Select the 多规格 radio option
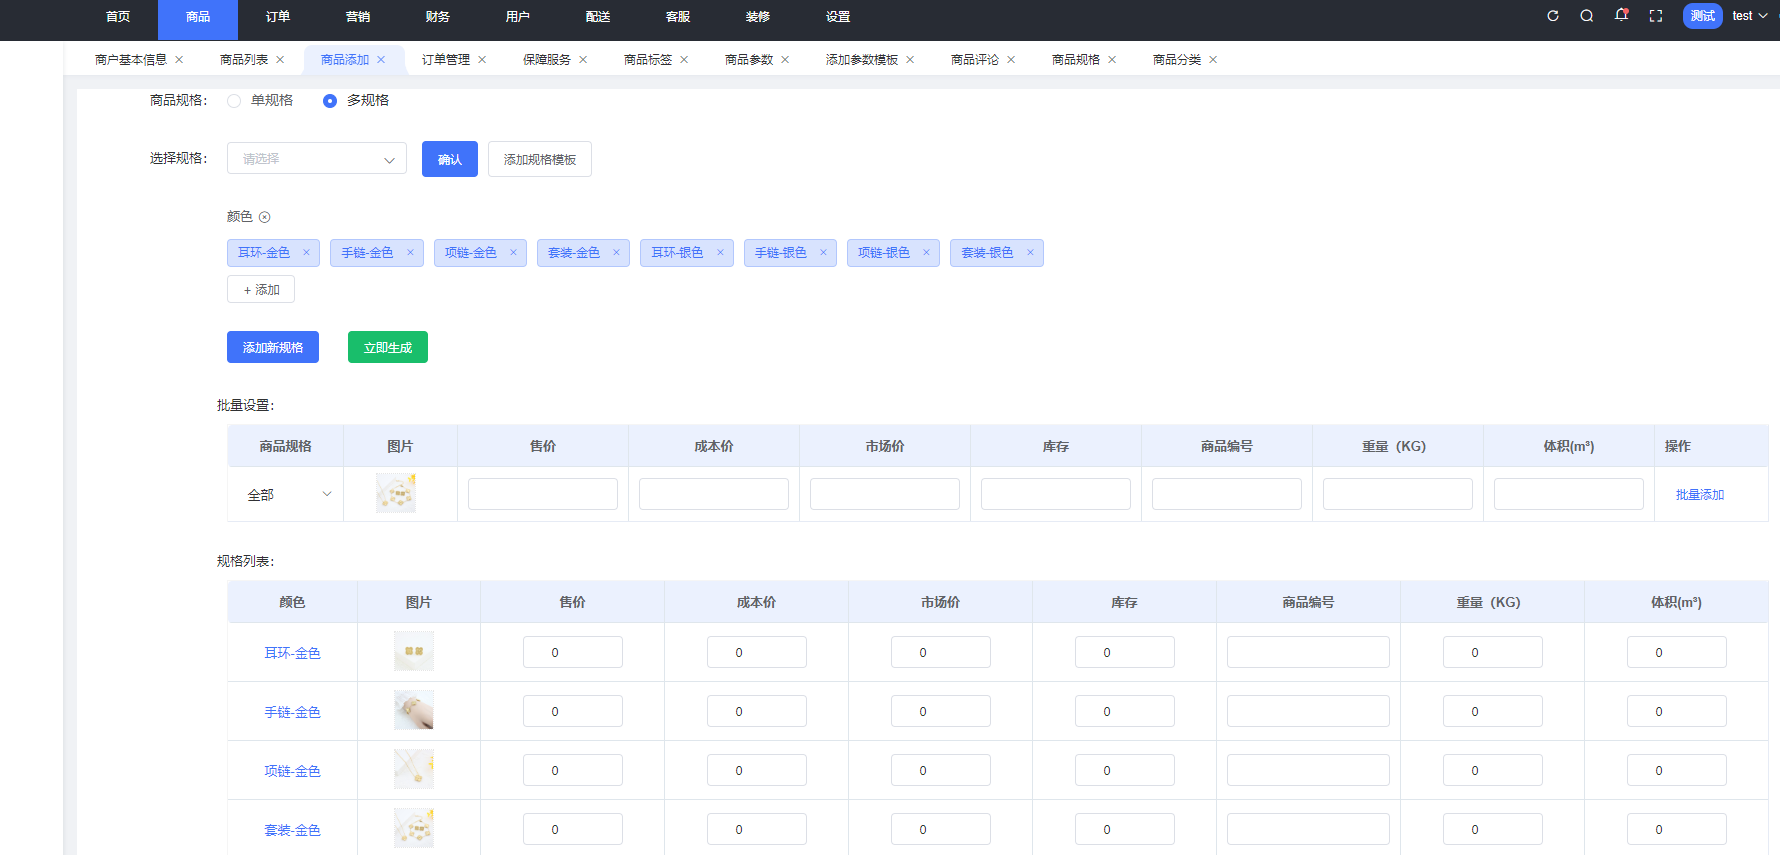The width and height of the screenshot is (1780, 855). tap(330, 101)
